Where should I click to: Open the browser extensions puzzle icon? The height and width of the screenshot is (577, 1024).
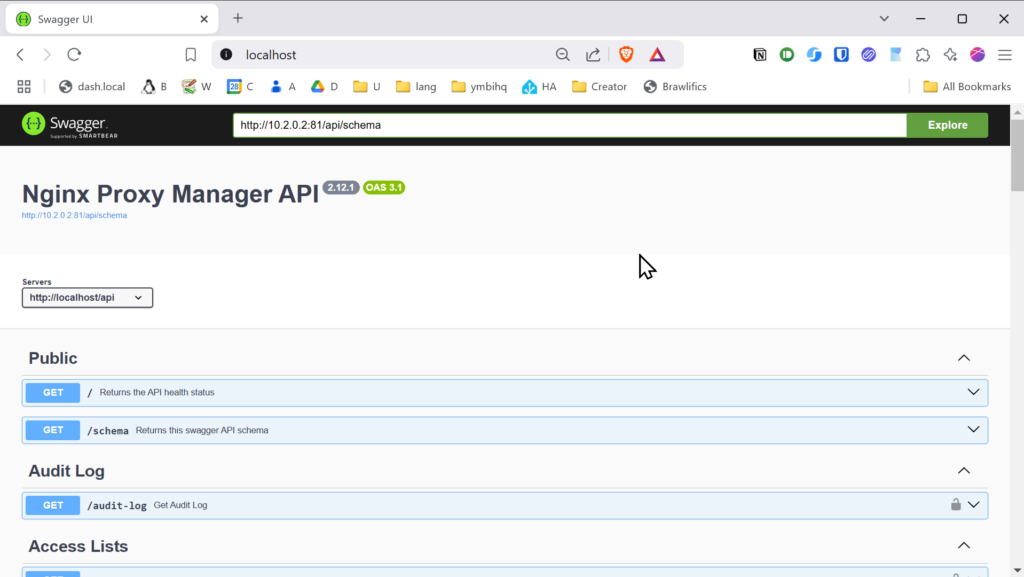[923, 55]
